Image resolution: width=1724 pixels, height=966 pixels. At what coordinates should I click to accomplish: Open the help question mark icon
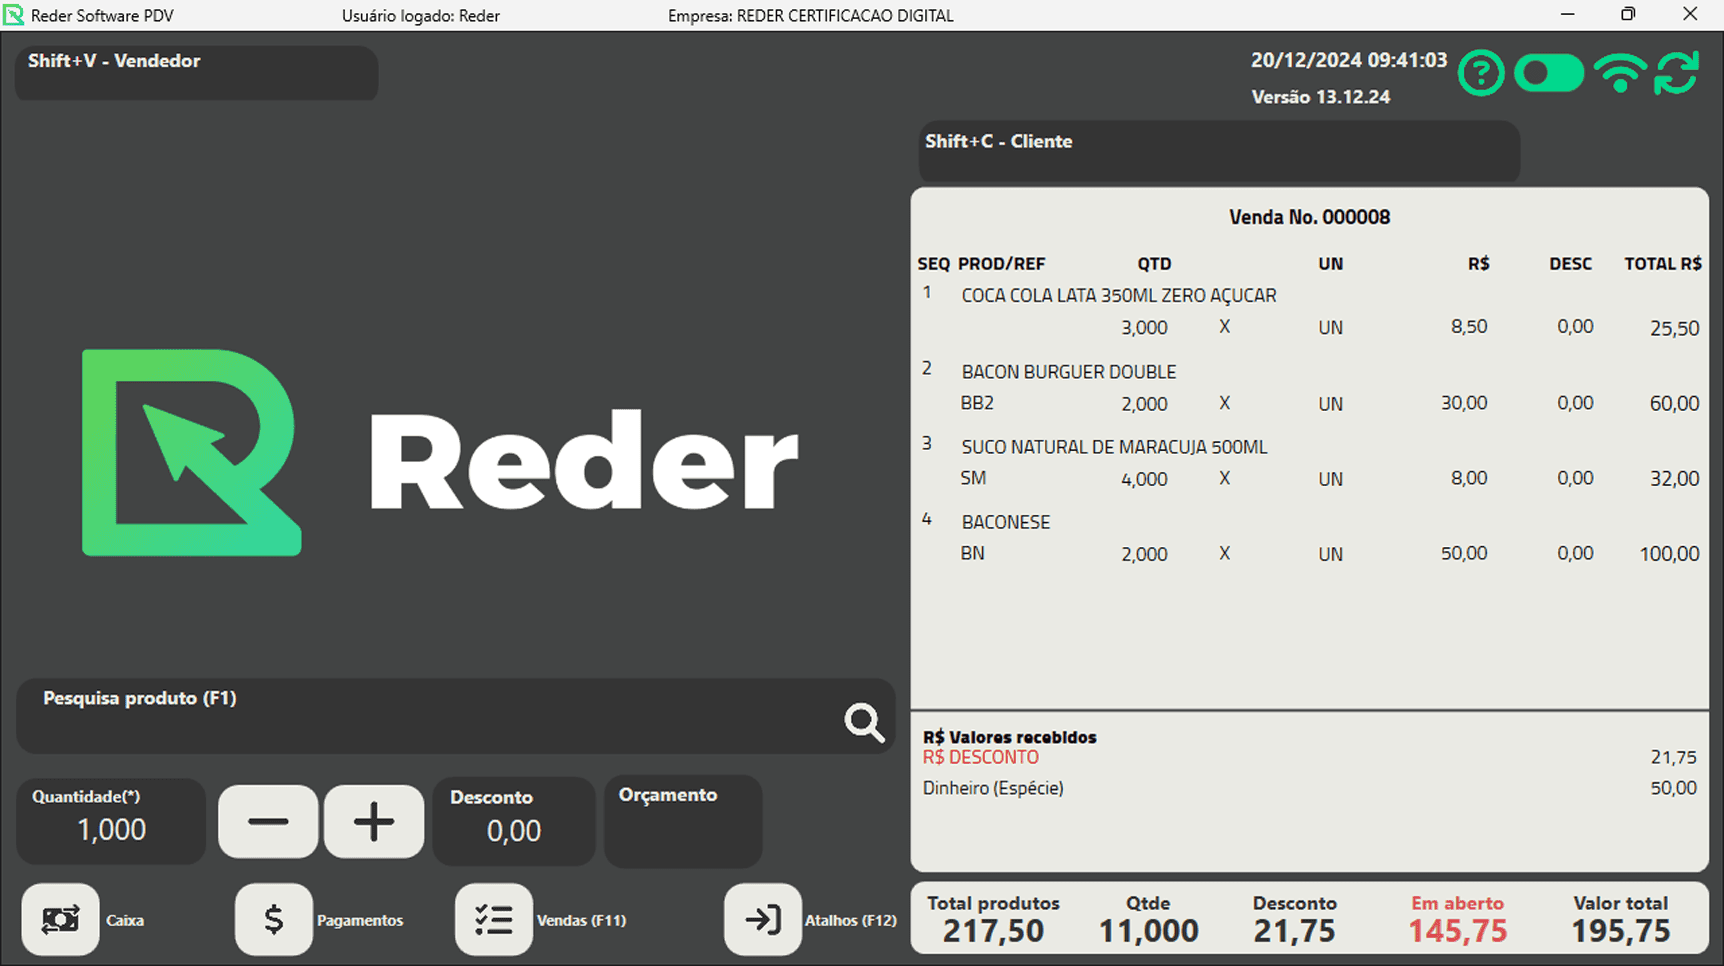(1481, 73)
